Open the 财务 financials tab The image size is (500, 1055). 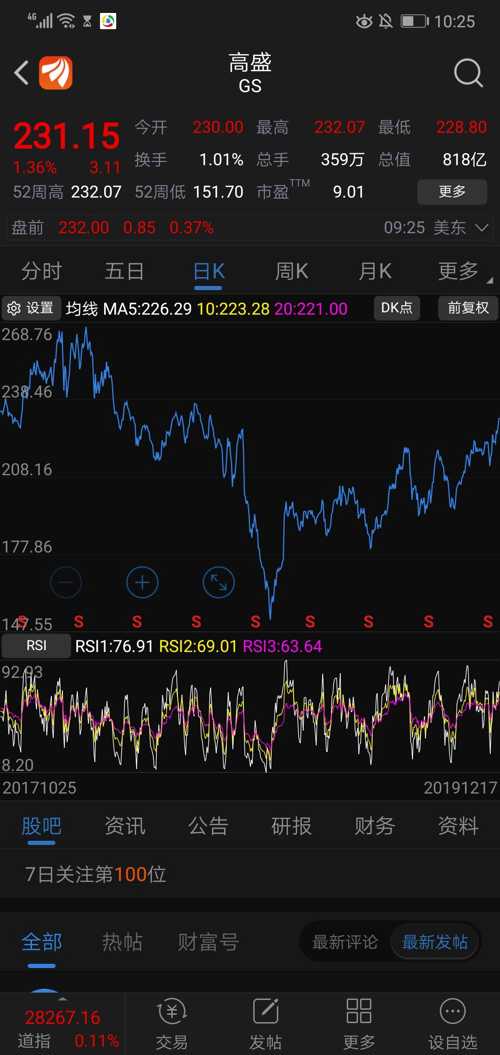[x=375, y=826]
